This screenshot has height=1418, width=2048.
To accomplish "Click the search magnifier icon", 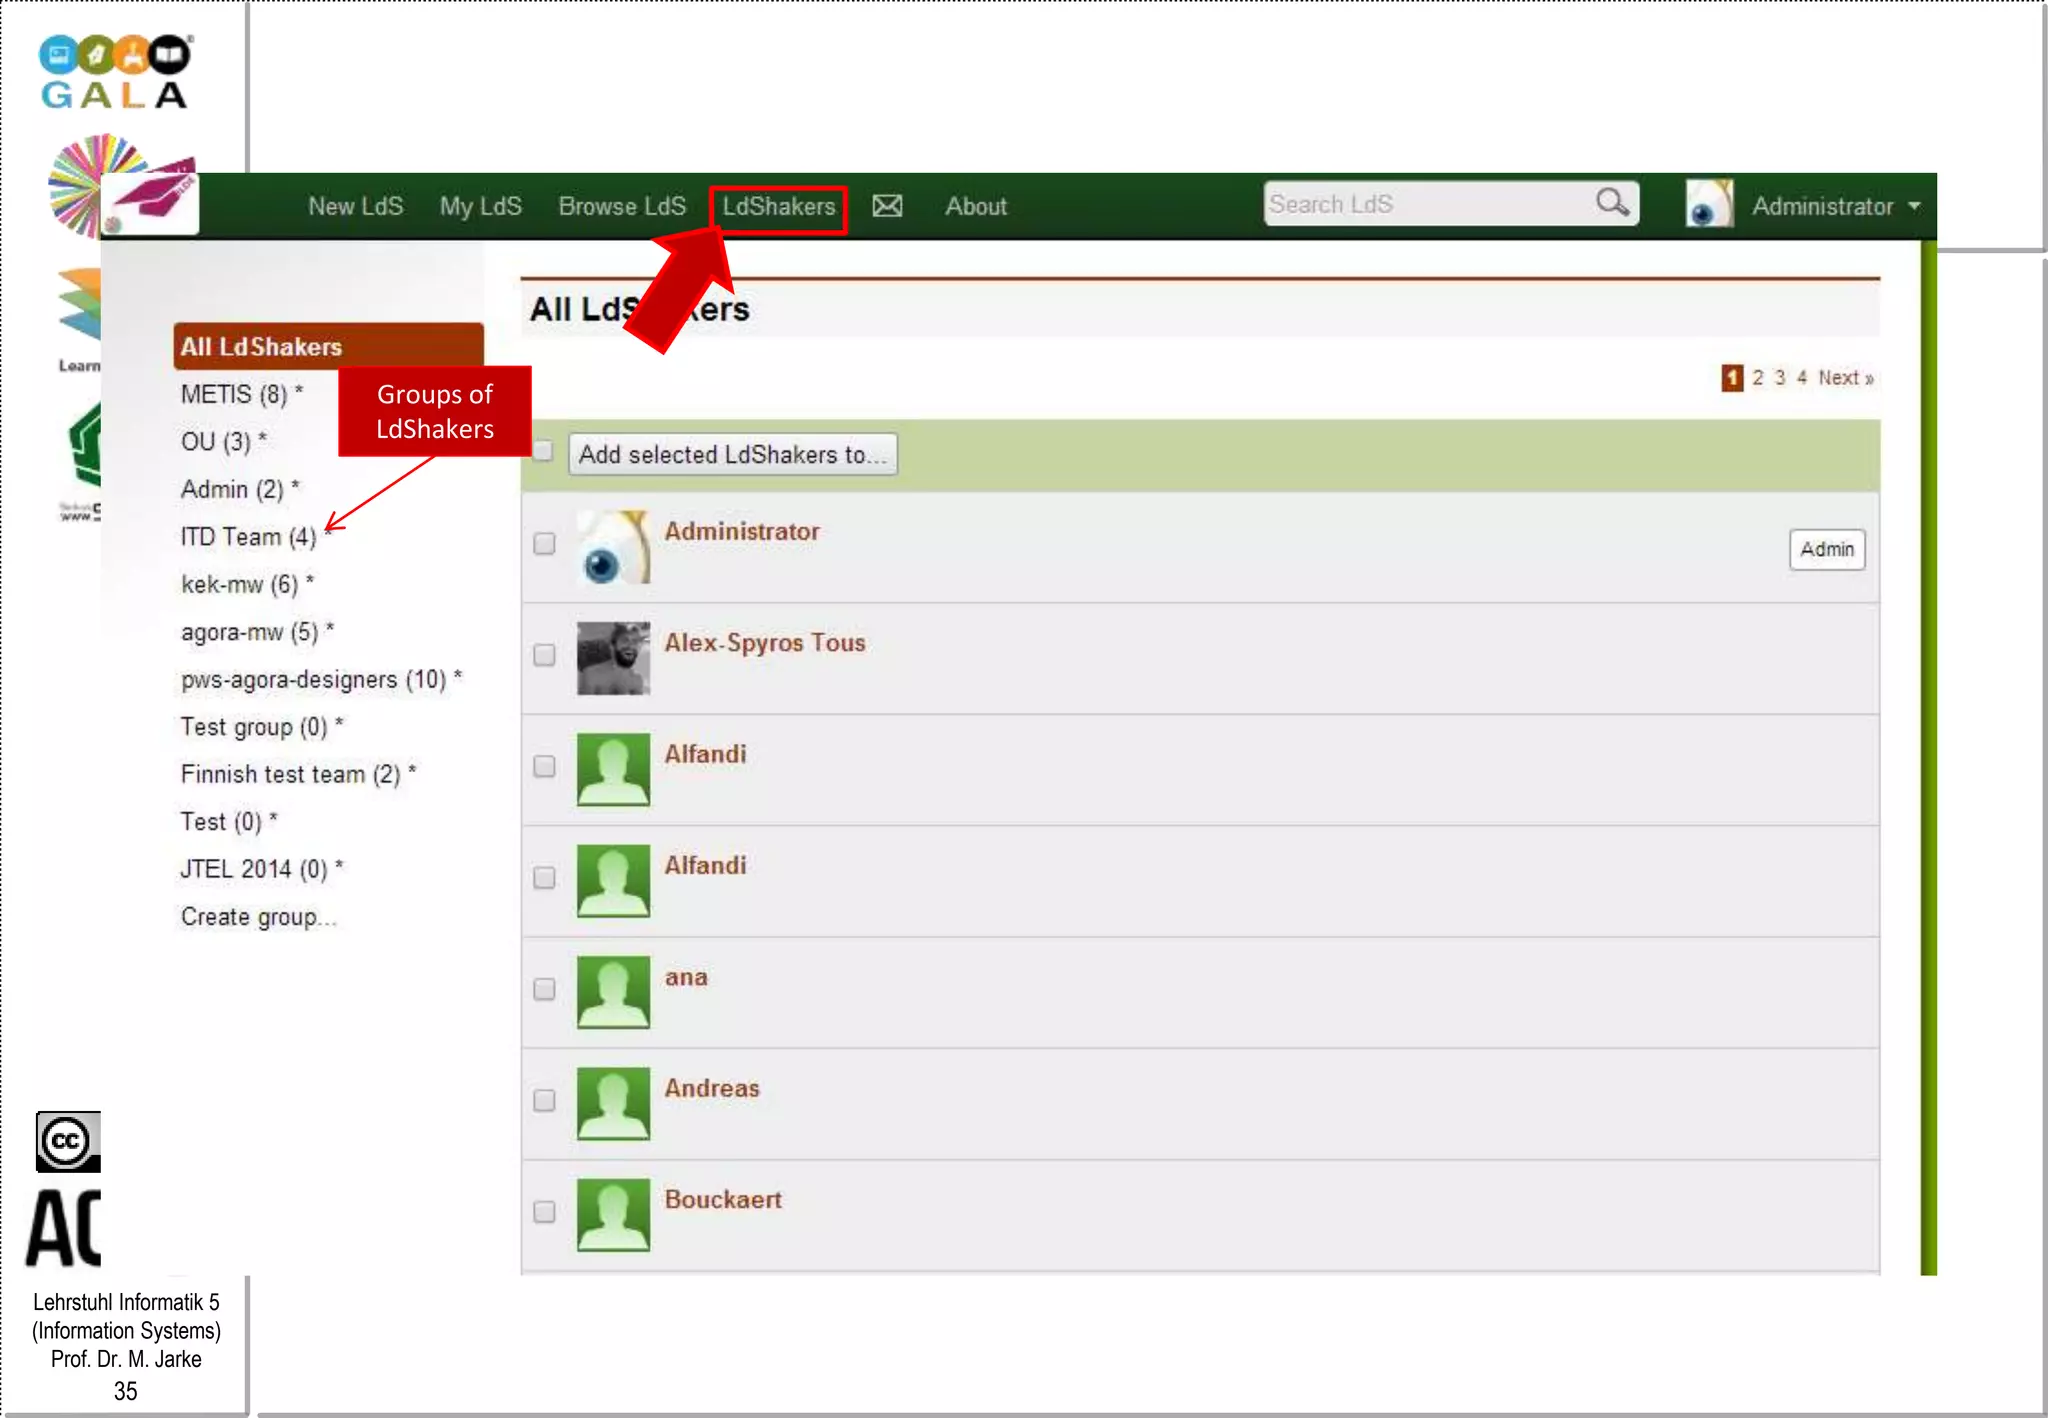I will (x=1611, y=203).
